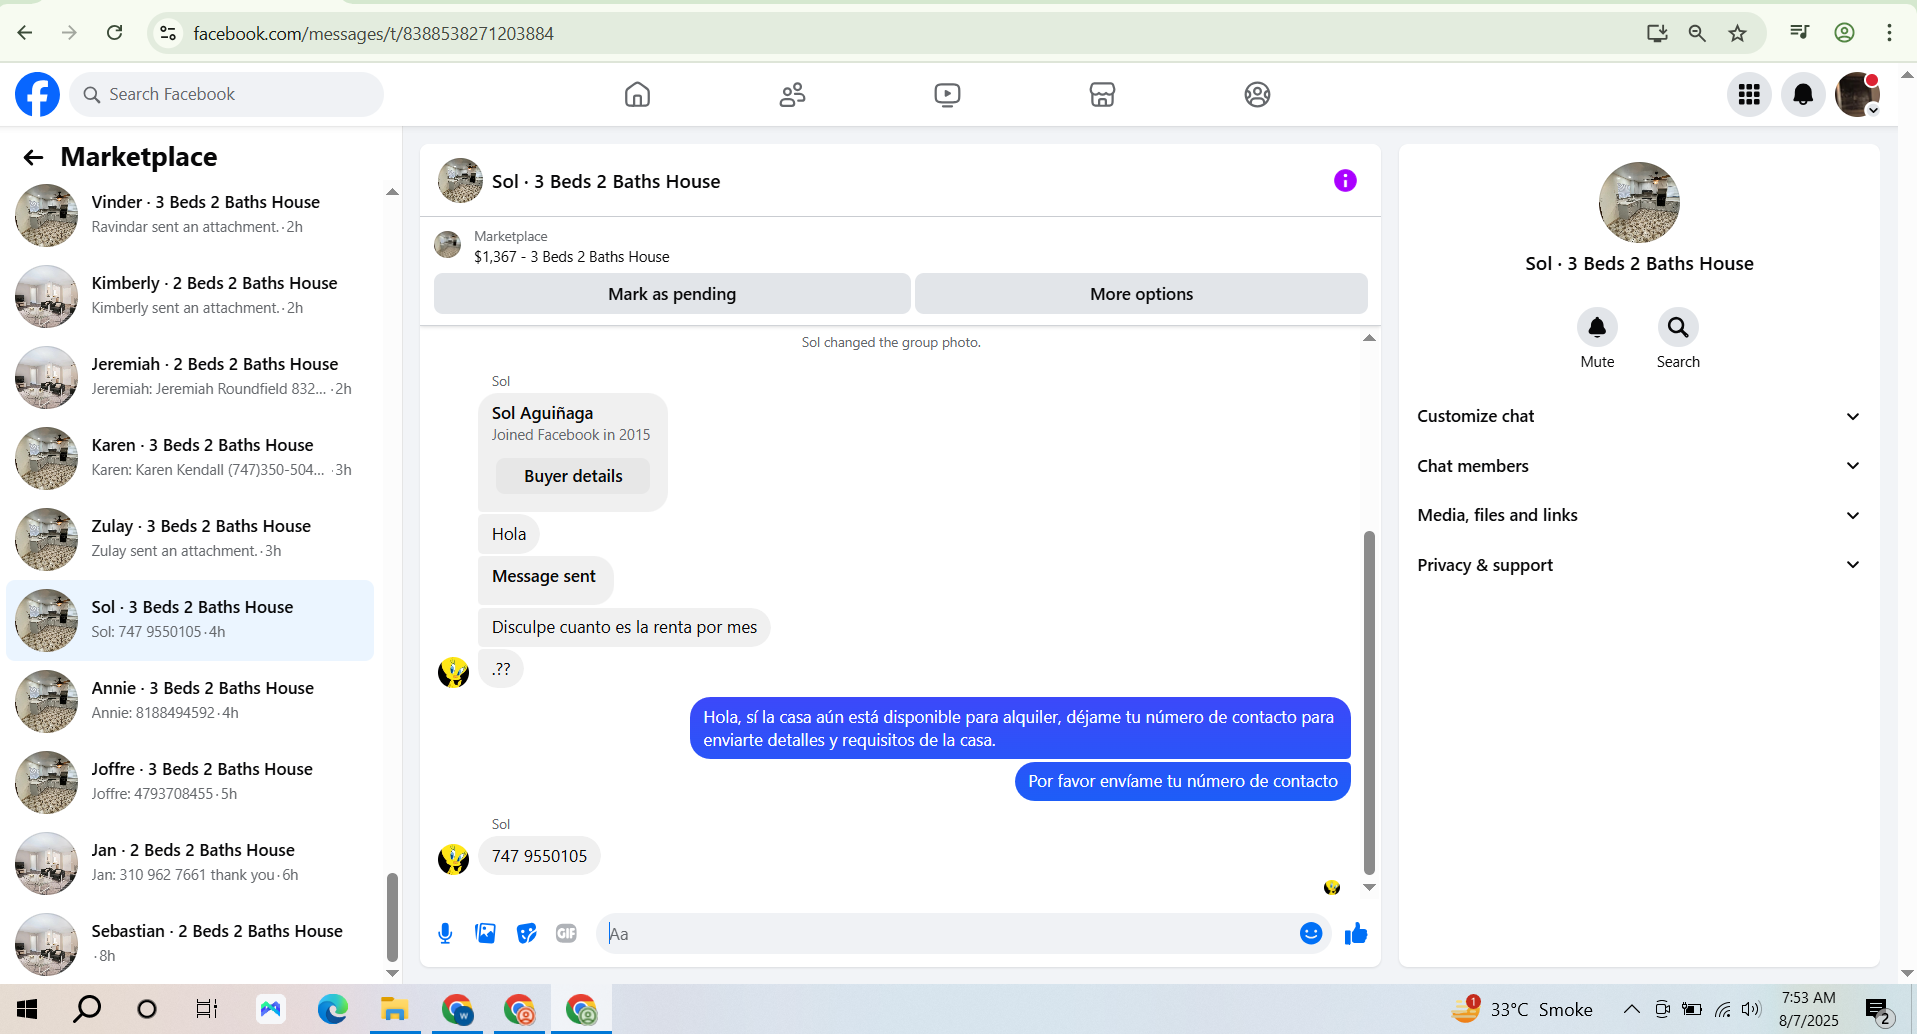Viewport: 1917px width, 1034px height.
Task: Open Jeremiah 2 Beds 2 Baths conversation
Action: point(190,376)
